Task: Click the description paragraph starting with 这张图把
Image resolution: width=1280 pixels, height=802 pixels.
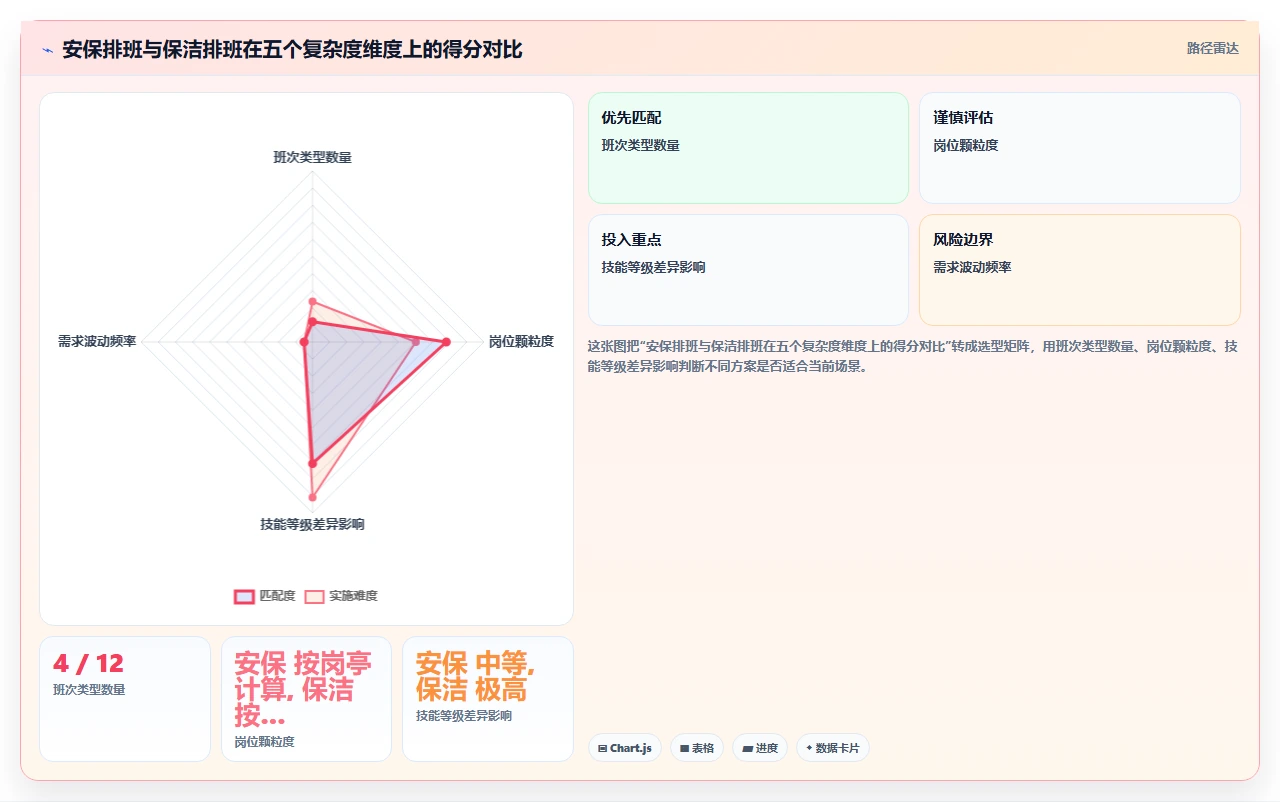Action: click(914, 356)
